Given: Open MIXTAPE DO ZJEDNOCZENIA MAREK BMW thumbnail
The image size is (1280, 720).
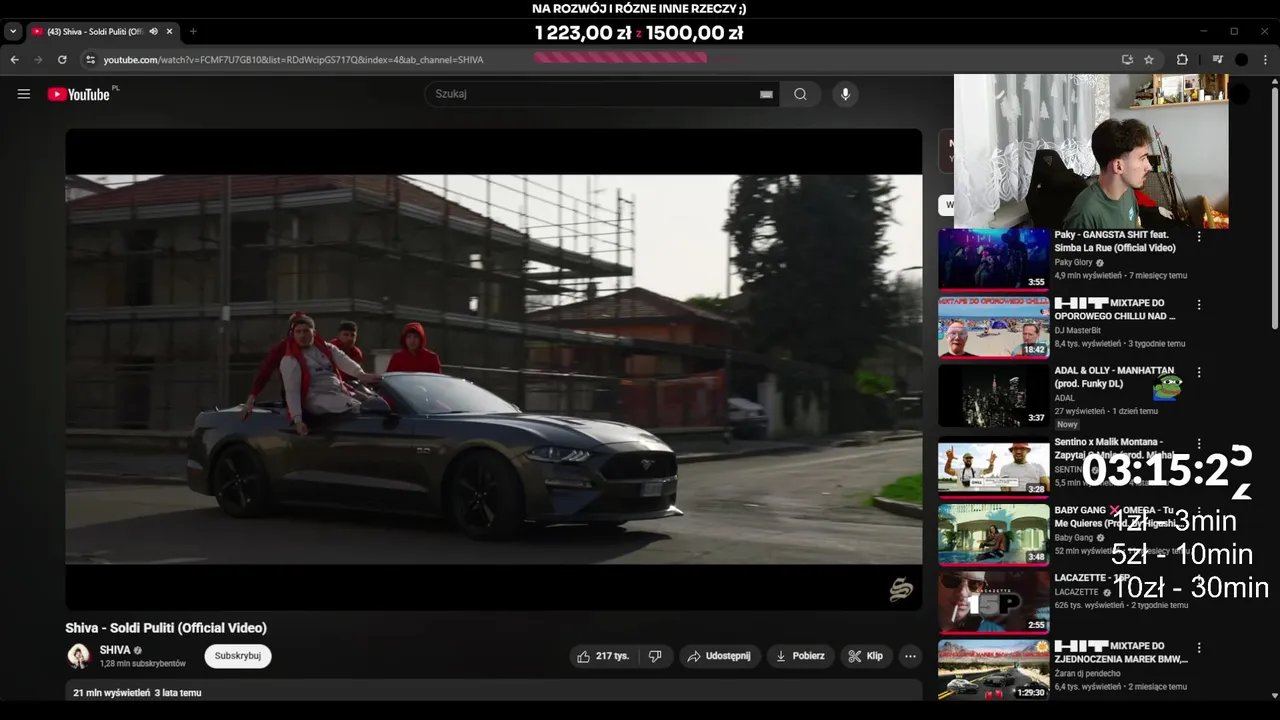Looking at the screenshot, I should tap(993, 670).
